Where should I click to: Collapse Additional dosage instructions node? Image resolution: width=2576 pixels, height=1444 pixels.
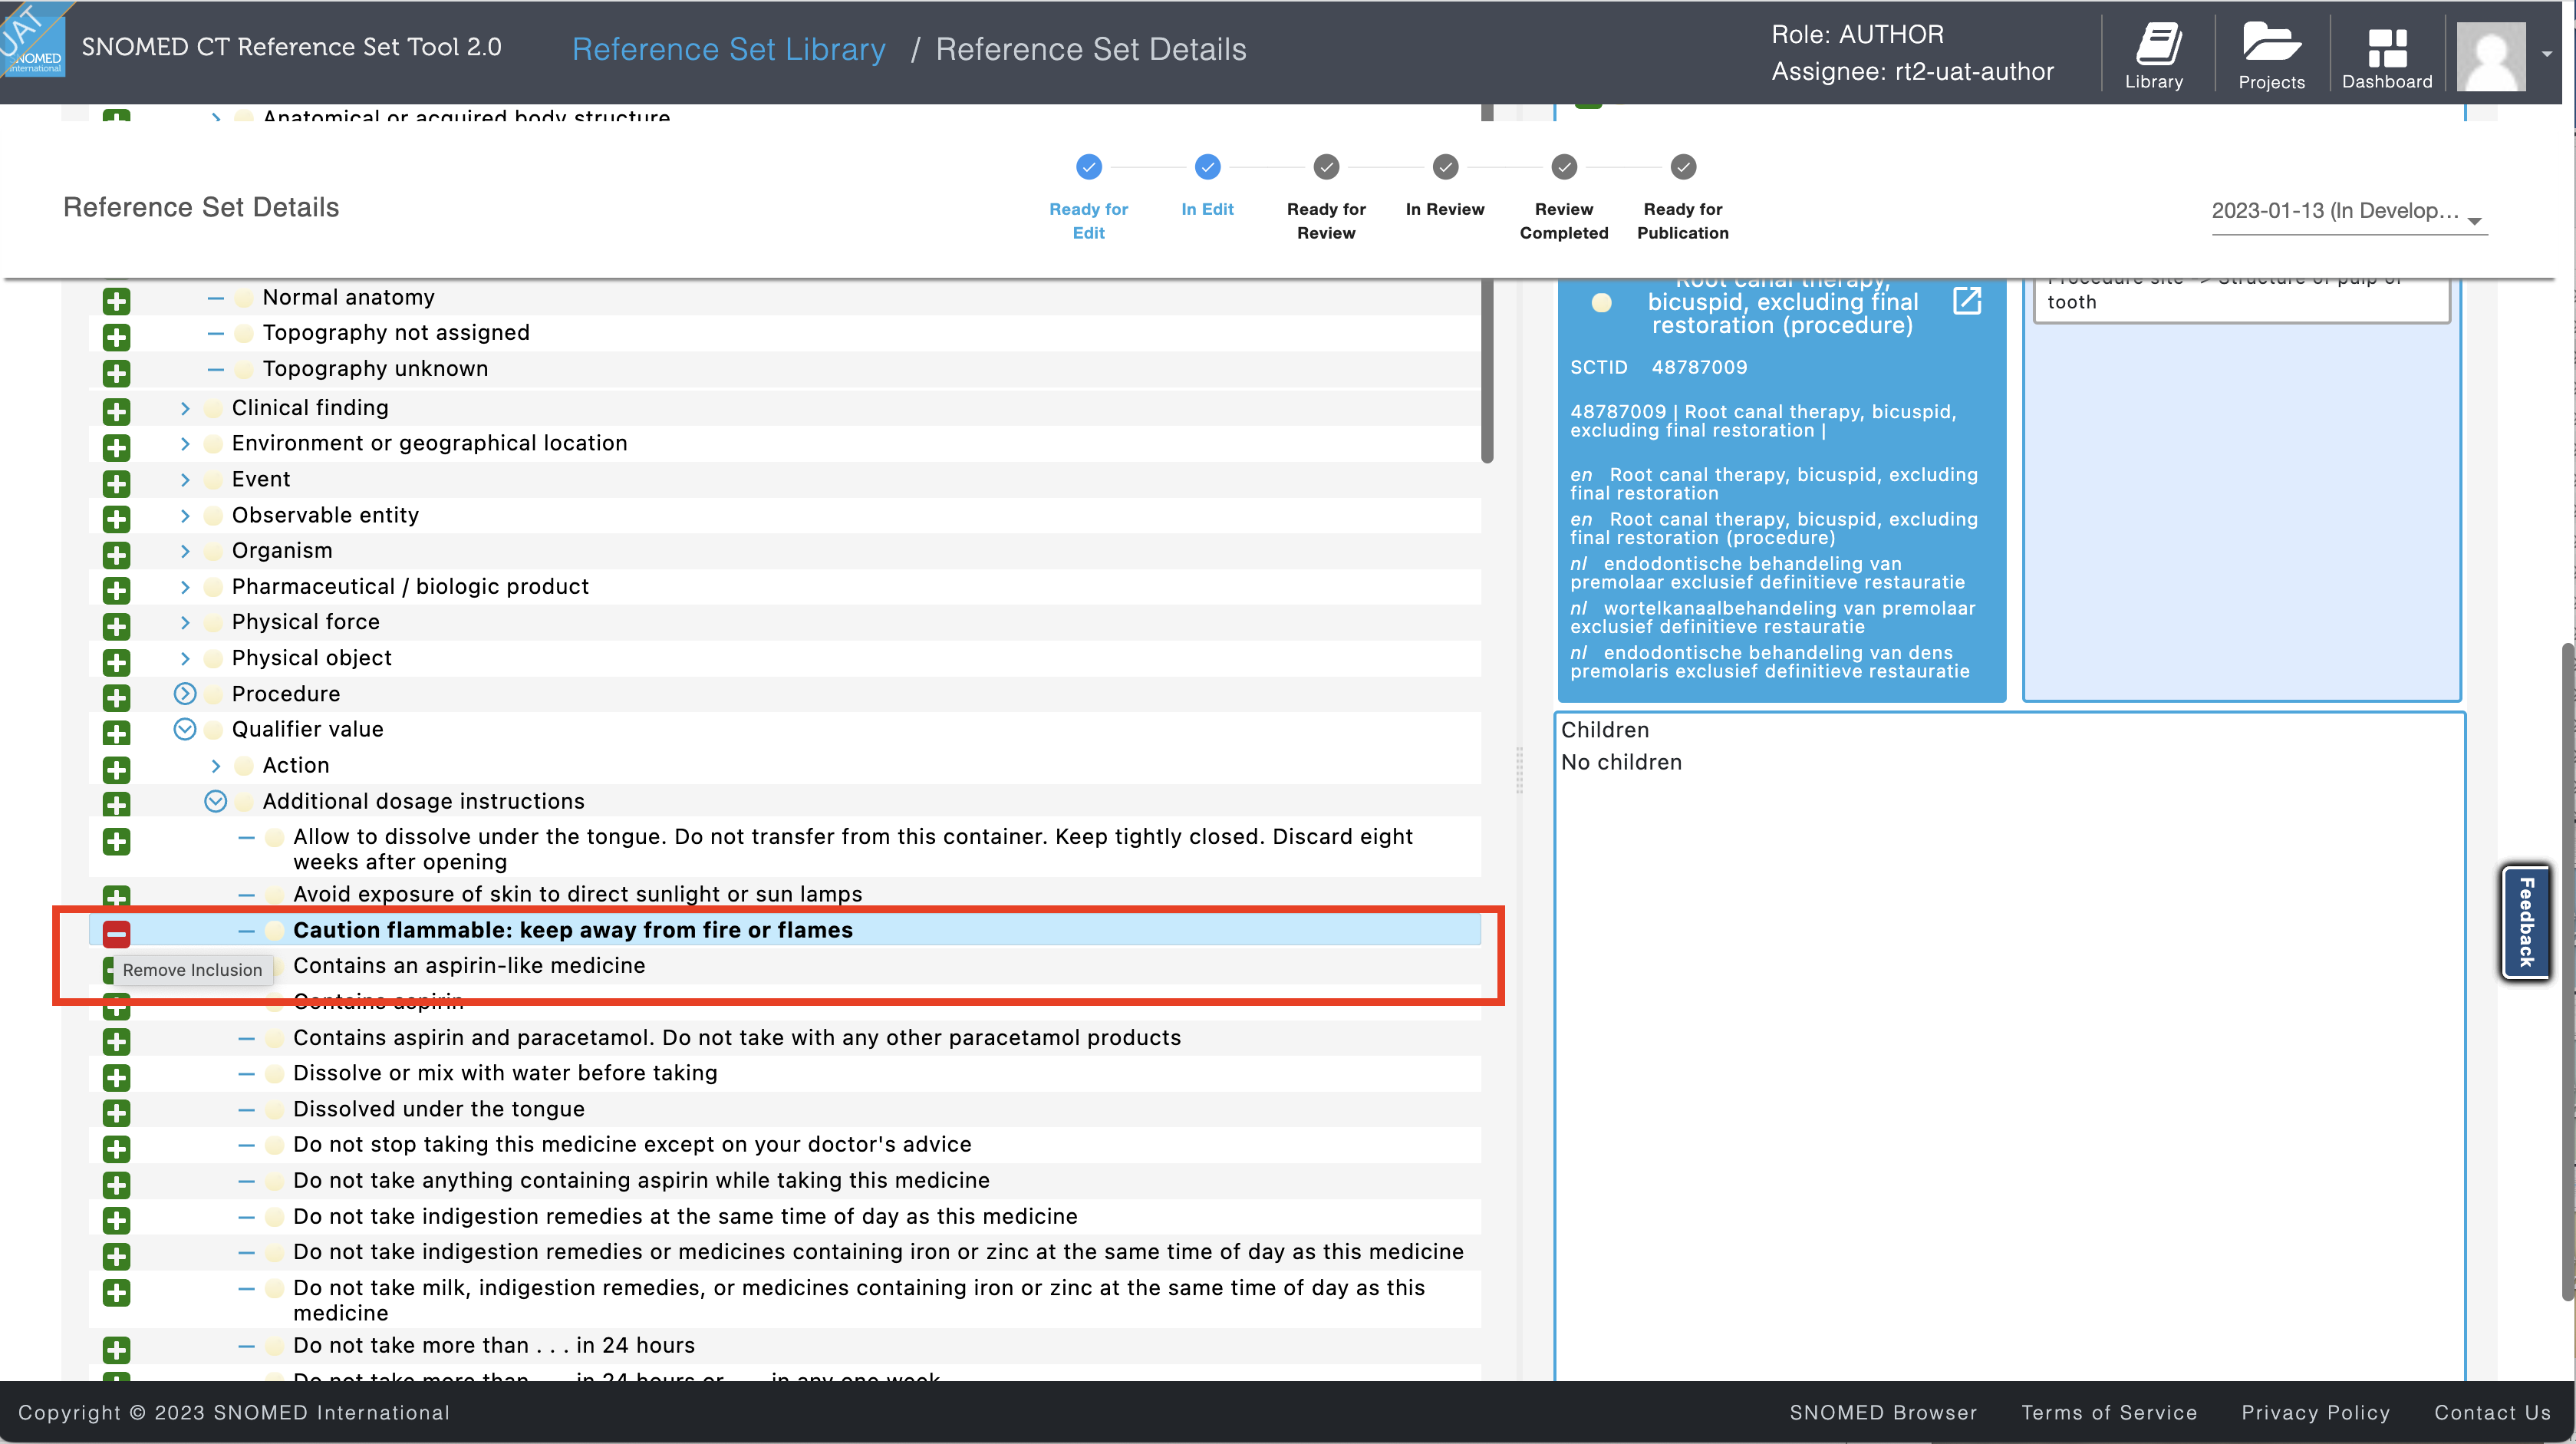(216, 801)
